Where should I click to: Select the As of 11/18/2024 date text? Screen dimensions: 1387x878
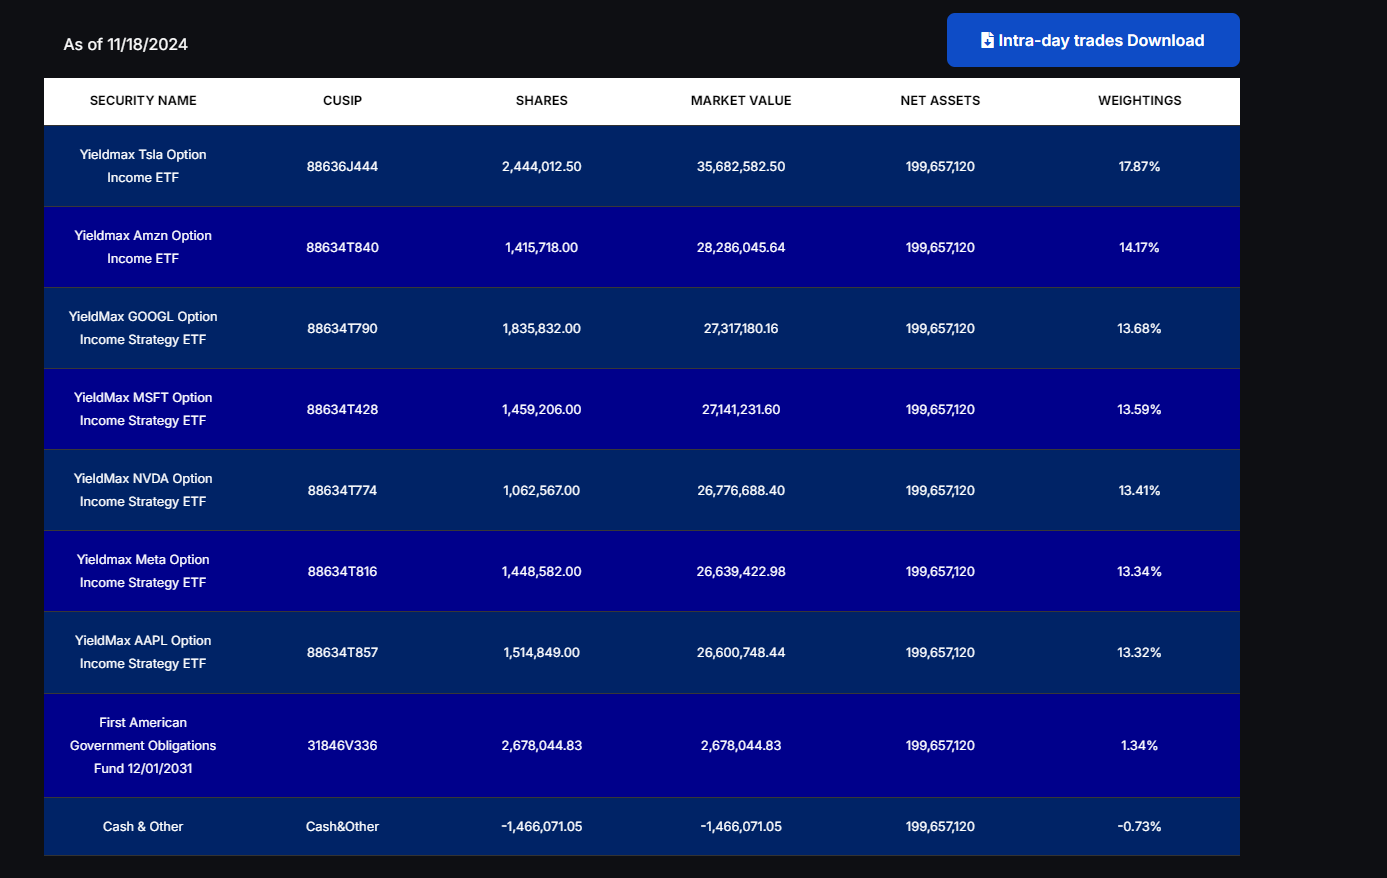(126, 44)
